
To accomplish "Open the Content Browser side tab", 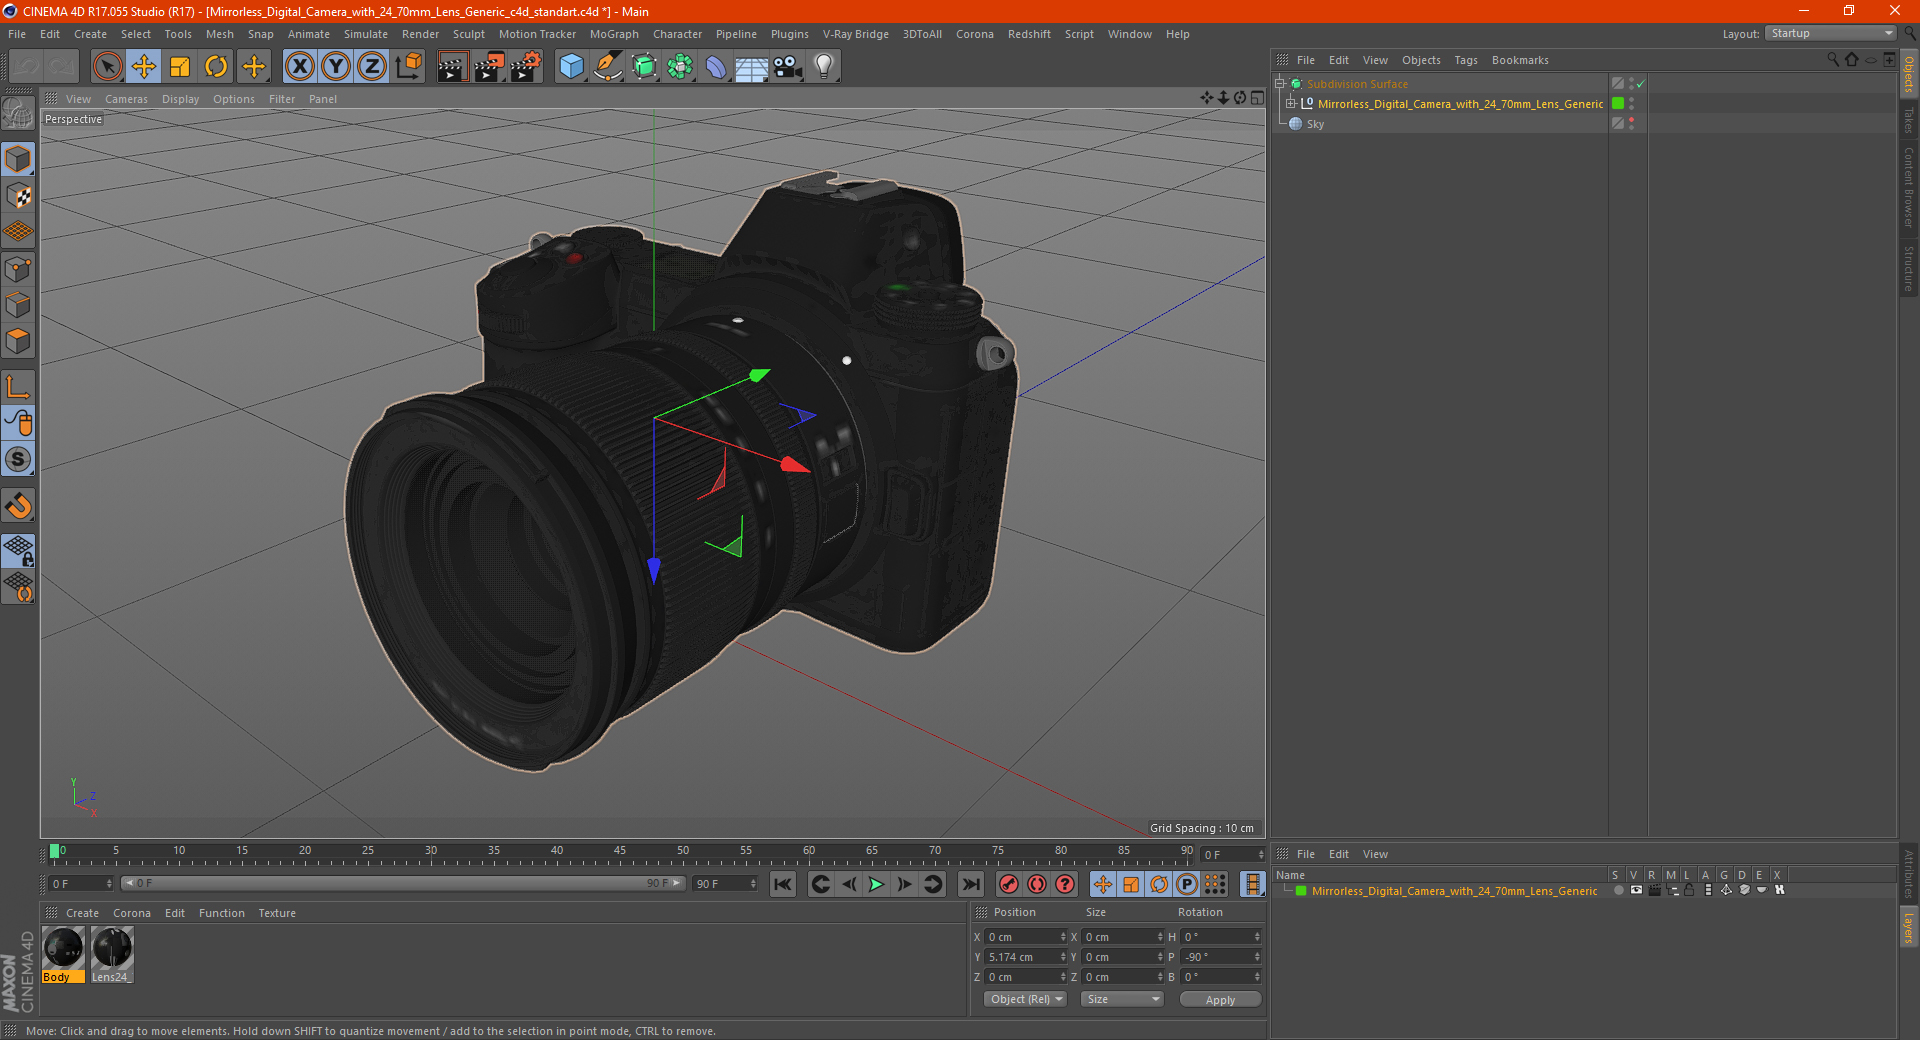I will (x=1909, y=187).
